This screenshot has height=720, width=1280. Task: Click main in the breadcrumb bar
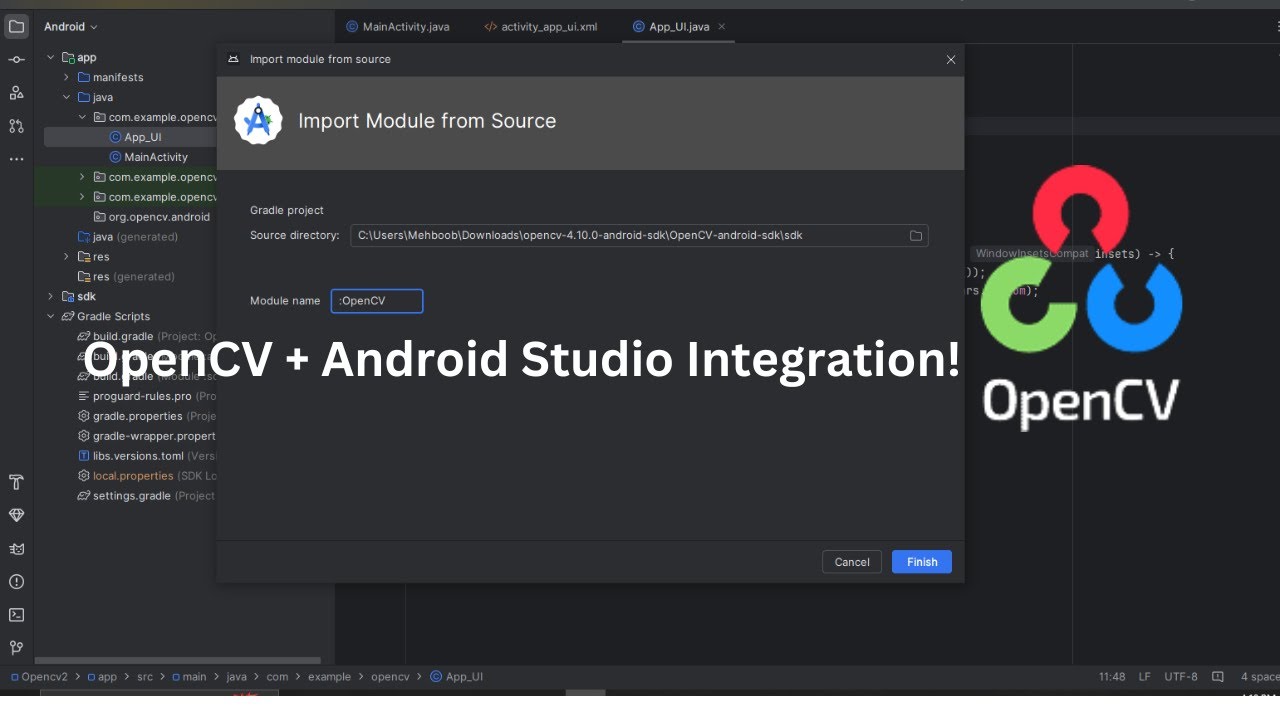189,677
